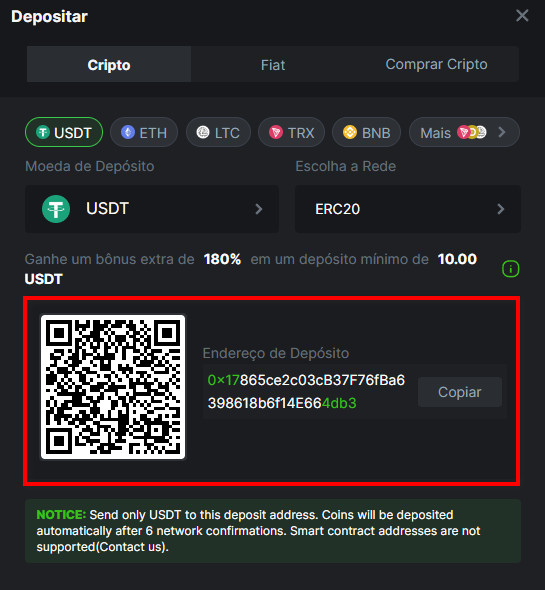Click the Litecoin icon in LTC chip
Viewport: 545px width, 590px height.
(x=203, y=132)
